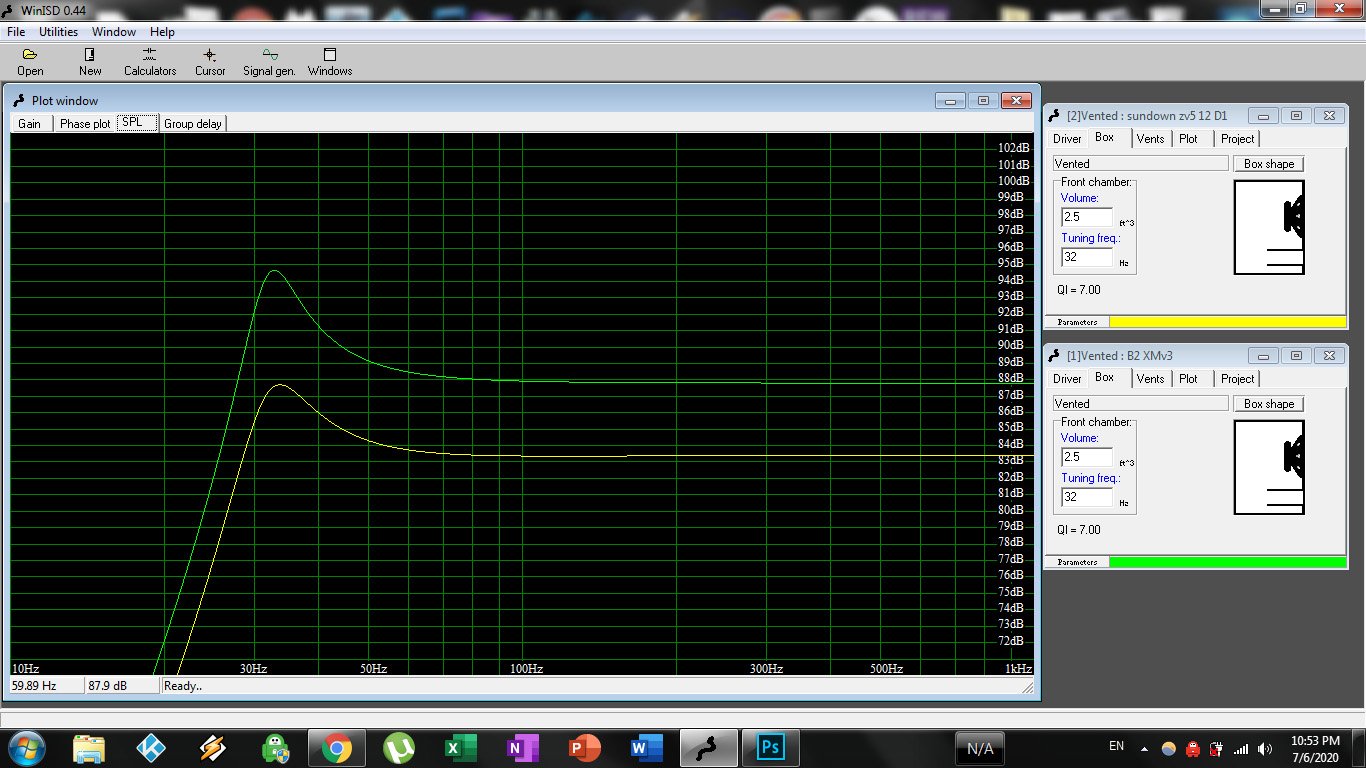Click Box shape button in sundown zv5 window
Screen dimensions: 1366x768
pos(1269,164)
